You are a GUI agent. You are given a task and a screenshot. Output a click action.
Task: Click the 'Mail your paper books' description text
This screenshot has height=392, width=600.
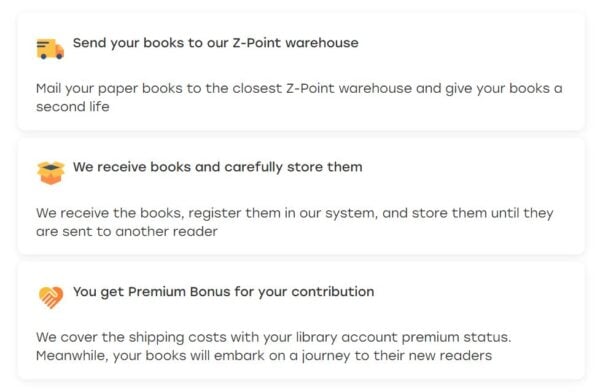pos(299,97)
